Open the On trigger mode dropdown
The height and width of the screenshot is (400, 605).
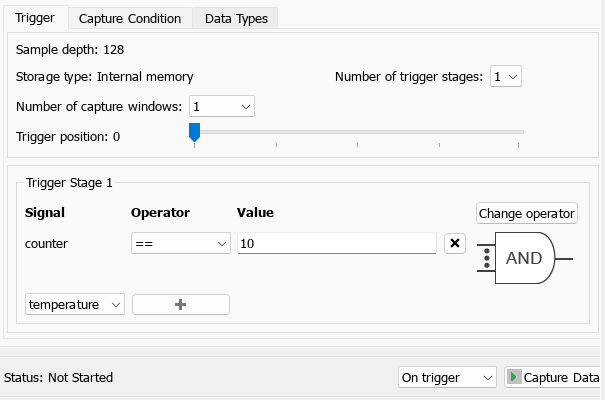point(446,377)
